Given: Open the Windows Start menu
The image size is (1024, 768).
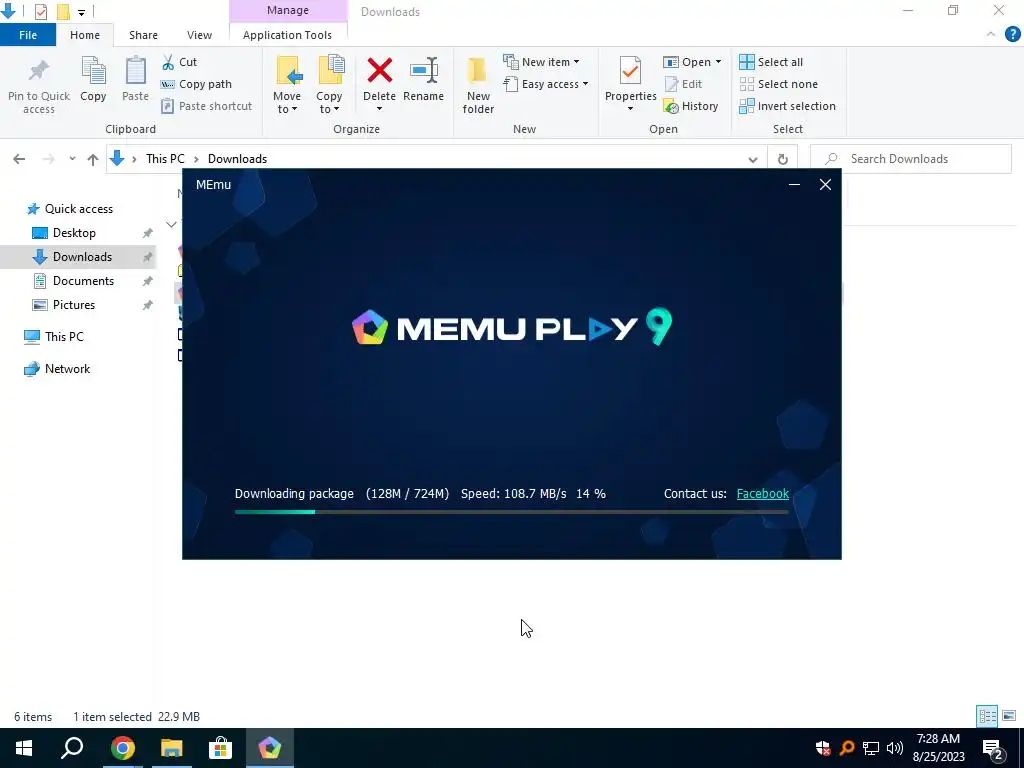Looking at the screenshot, I should point(24,748).
